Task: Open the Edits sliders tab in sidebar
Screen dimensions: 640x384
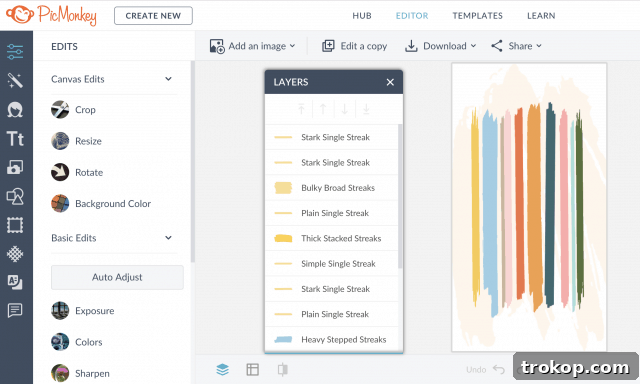Action: pyautogui.click(x=15, y=51)
